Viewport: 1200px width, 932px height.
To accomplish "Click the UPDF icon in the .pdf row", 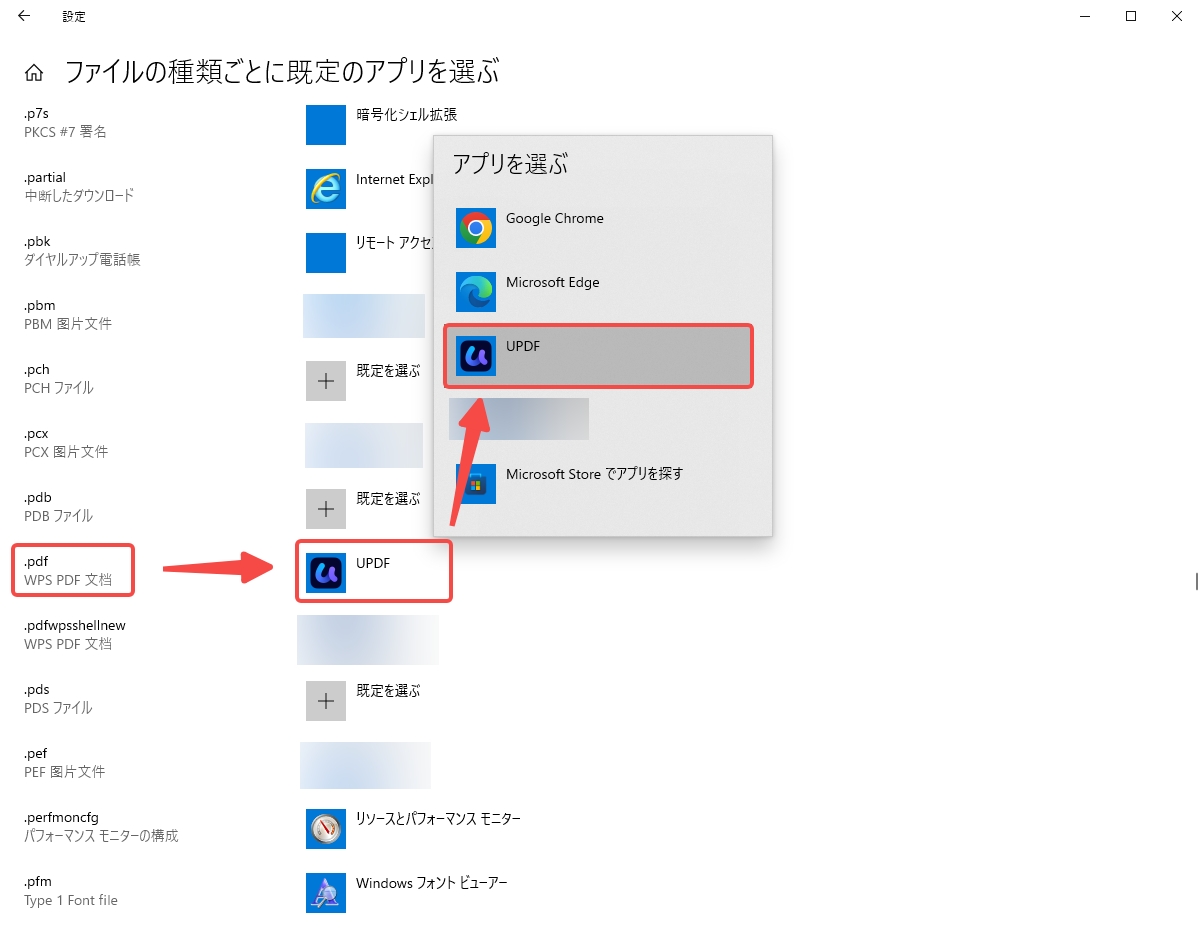I will click(326, 572).
